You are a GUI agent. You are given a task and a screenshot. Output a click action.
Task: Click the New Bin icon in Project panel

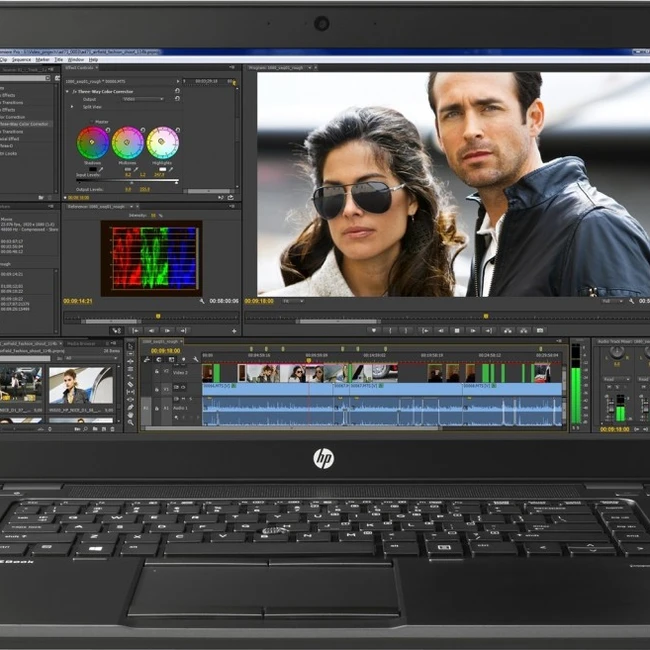pos(95,429)
